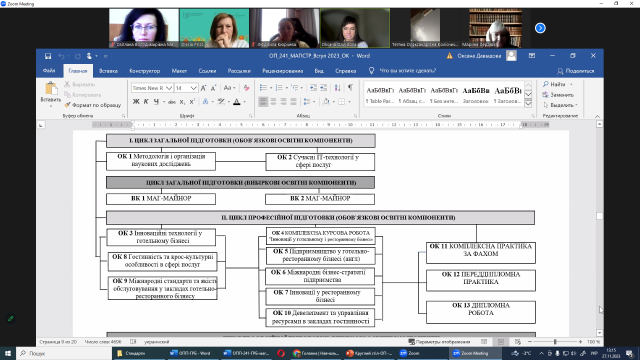
Task: Click the Поделиться button
Action: [576, 71]
